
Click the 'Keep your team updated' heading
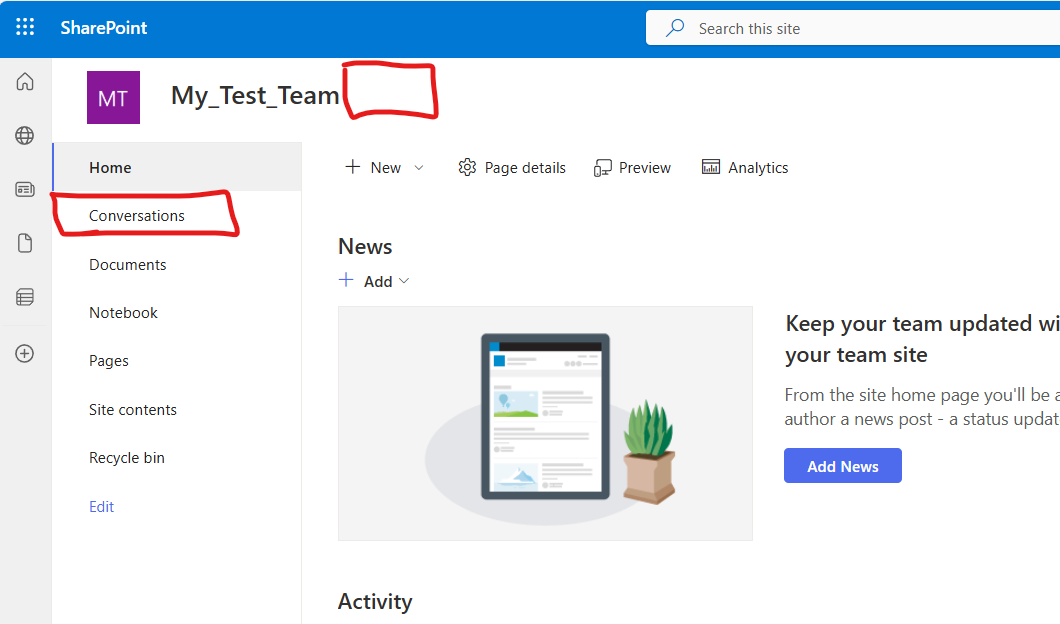[x=922, y=339]
